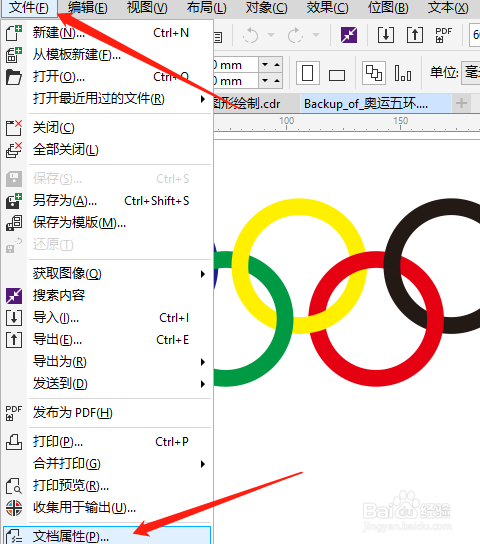Click purple search icon beside 搜索内容
480x544 pixels.
(x=14, y=296)
